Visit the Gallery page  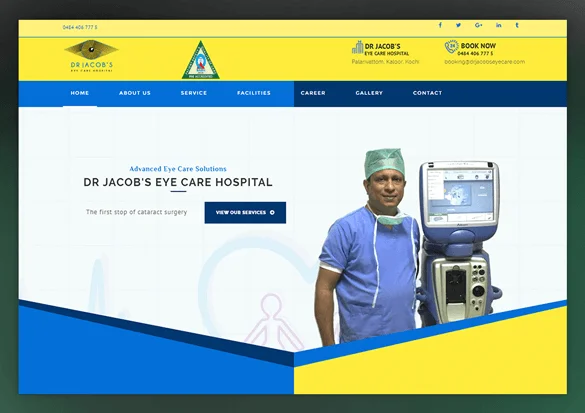pyautogui.click(x=369, y=93)
